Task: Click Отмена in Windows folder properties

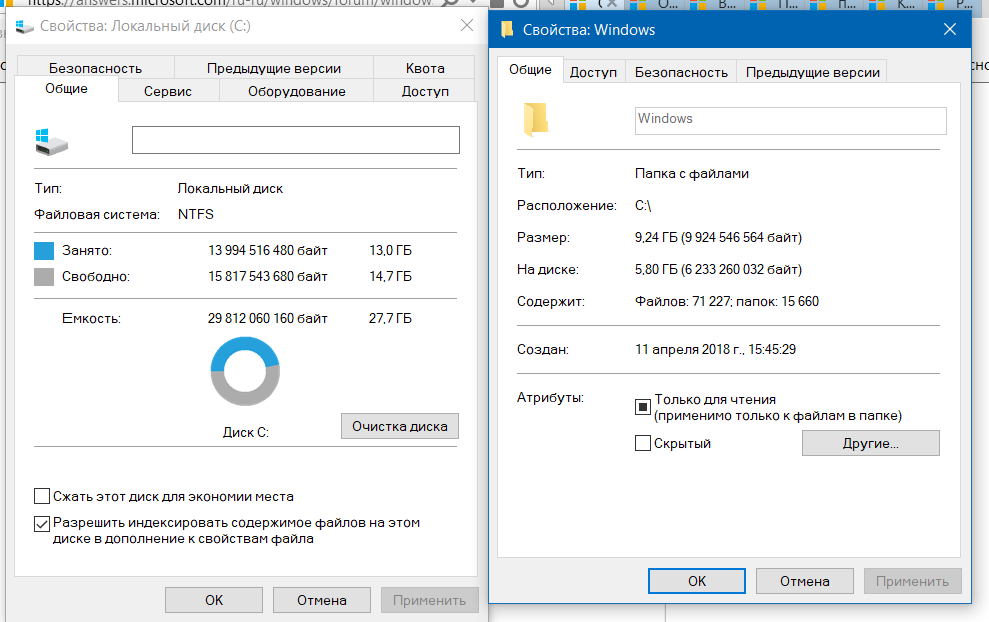Action: [x=805, y=581]
